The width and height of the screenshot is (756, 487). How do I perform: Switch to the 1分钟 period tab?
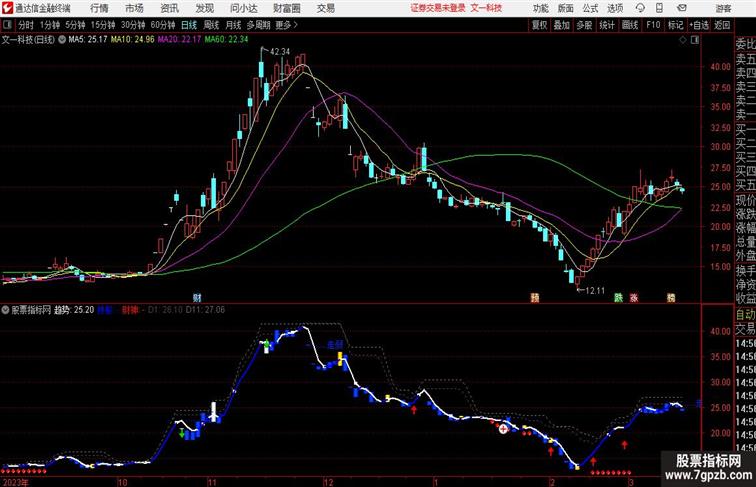pos(50,25)
